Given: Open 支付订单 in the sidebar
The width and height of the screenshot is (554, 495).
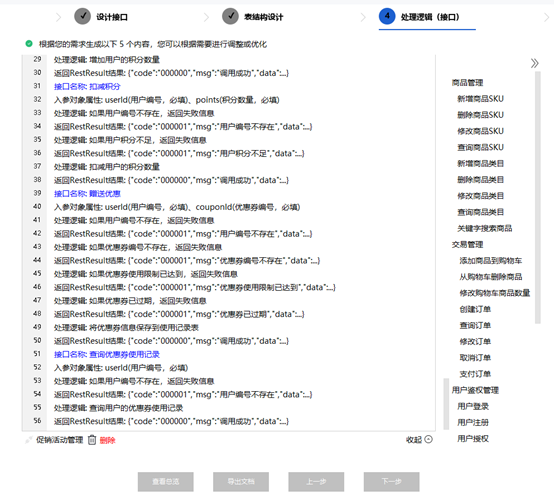Looking at the screenshot, I should click(475, 374).
